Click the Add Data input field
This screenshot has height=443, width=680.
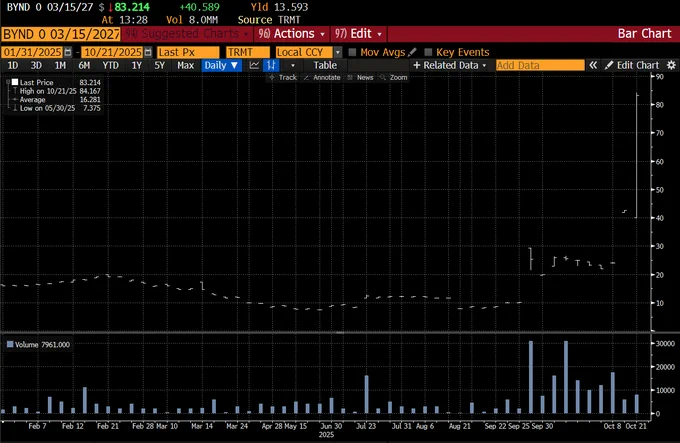[x=540, y=65]
